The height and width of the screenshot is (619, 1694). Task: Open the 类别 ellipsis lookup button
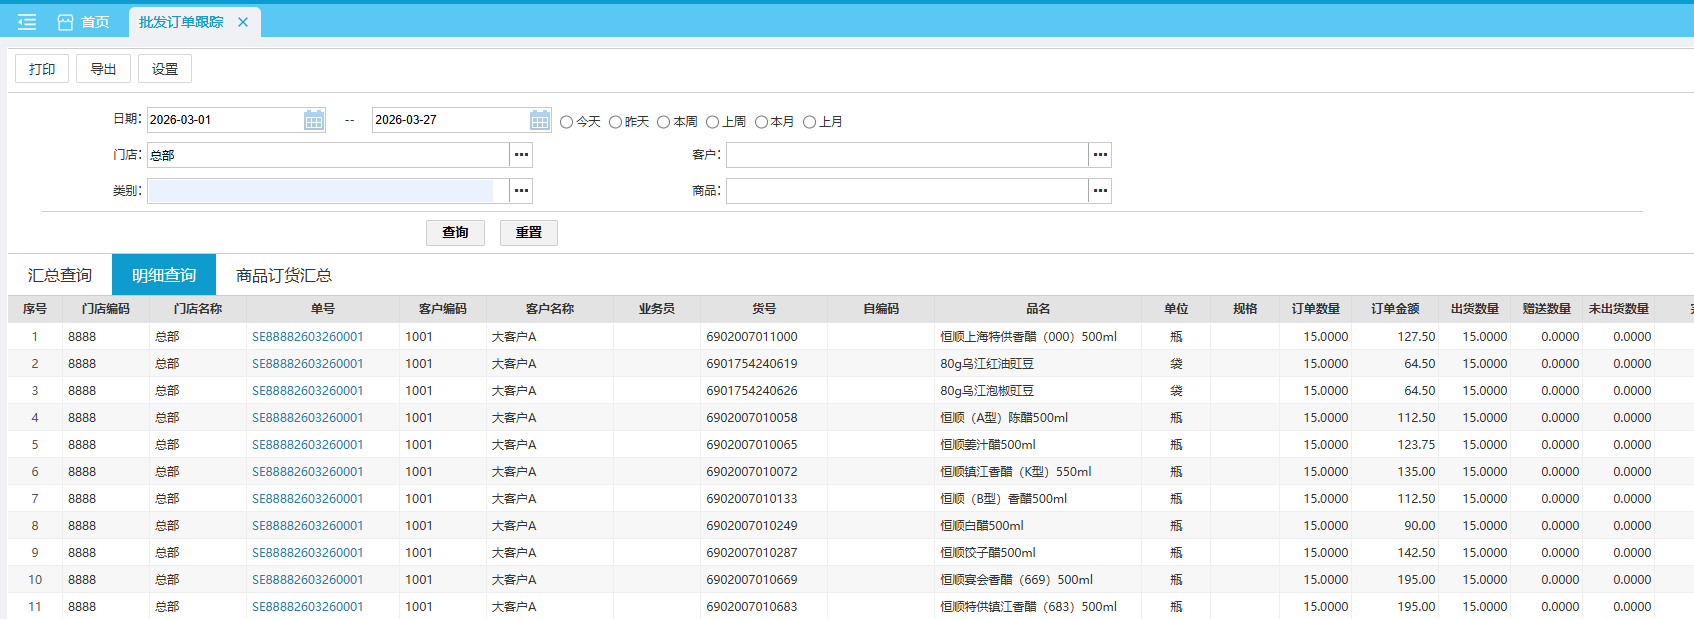click(x=521, y=191)
